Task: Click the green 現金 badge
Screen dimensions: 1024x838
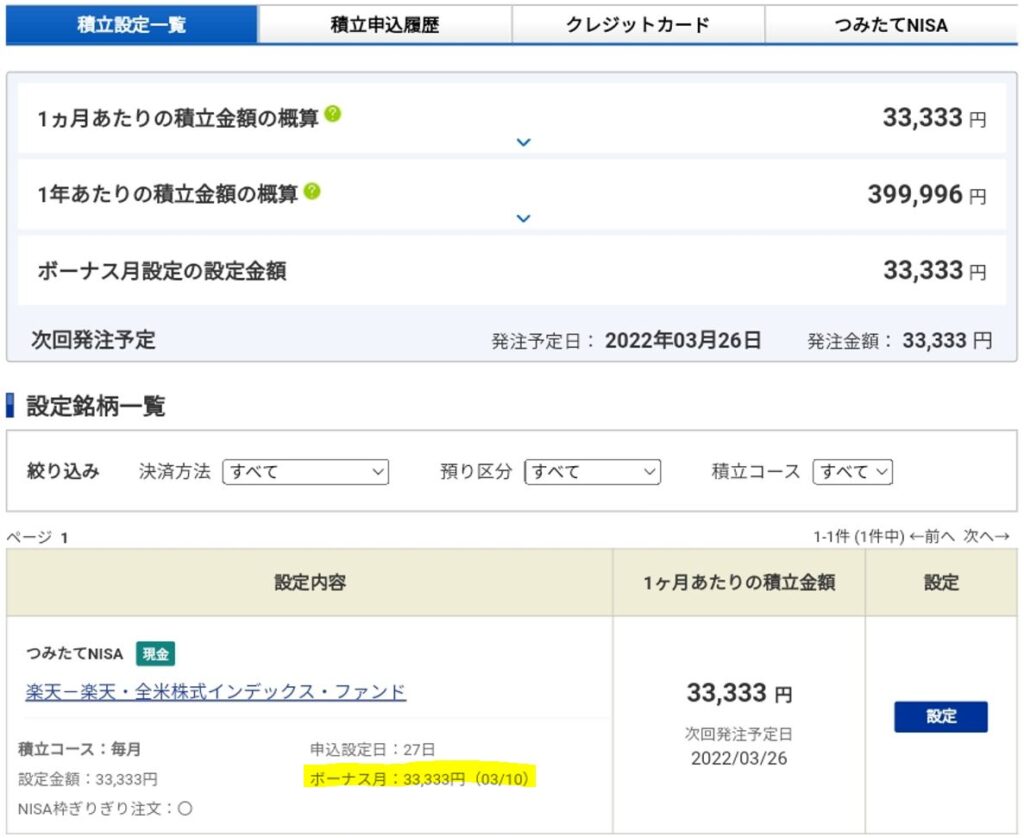Action: (155, 654)
